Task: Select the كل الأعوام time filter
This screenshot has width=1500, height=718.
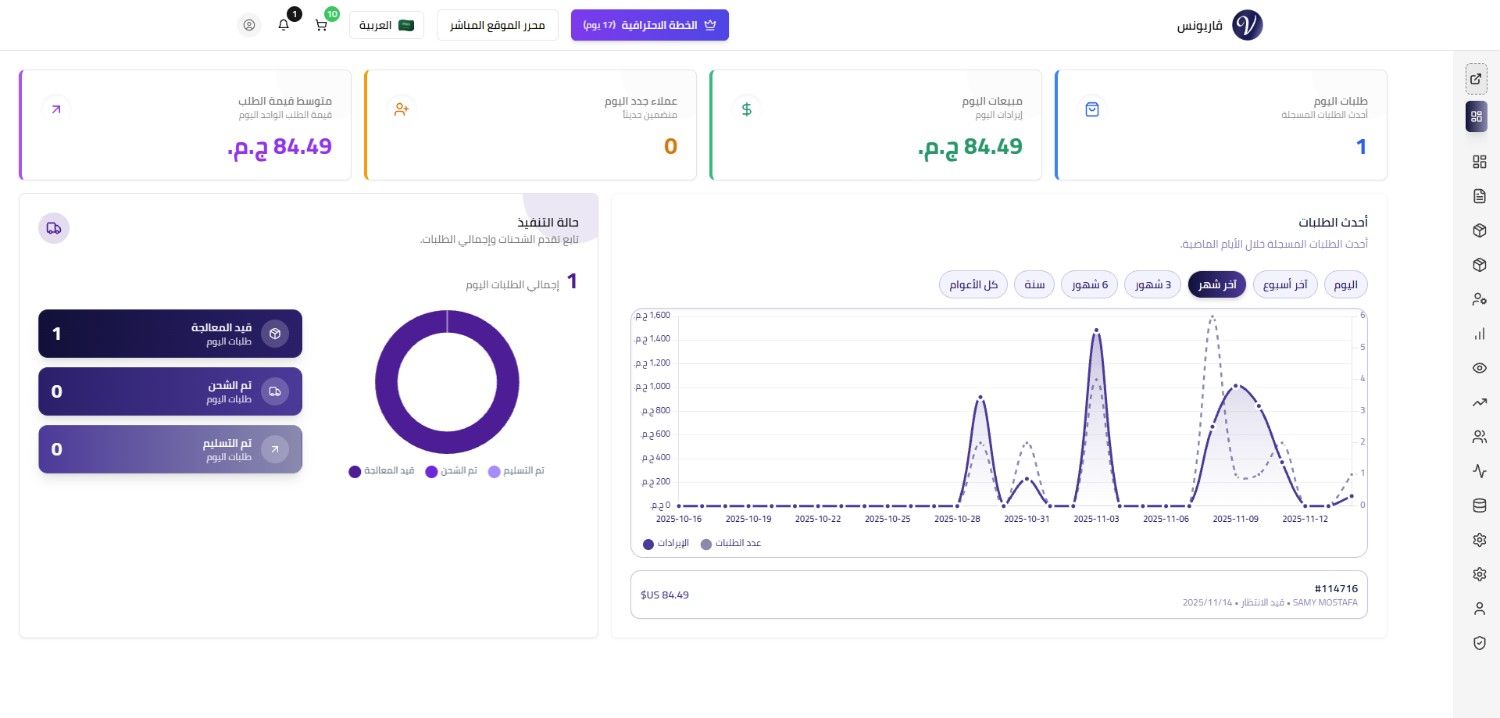Action: pyautogui.click(x=973, y=284)
